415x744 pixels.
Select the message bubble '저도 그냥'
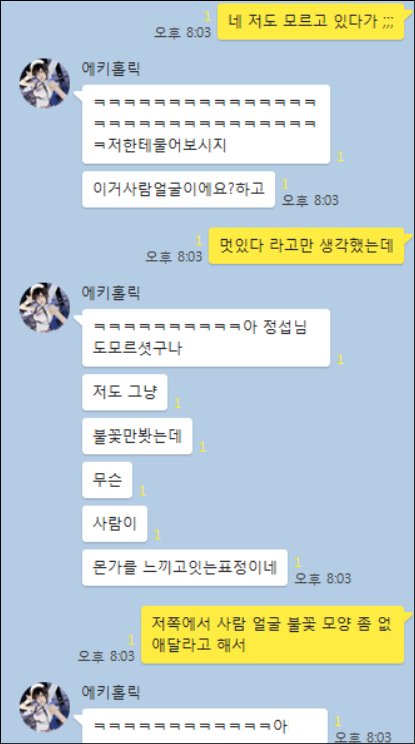pyautogui.click(x=125, y=392)
